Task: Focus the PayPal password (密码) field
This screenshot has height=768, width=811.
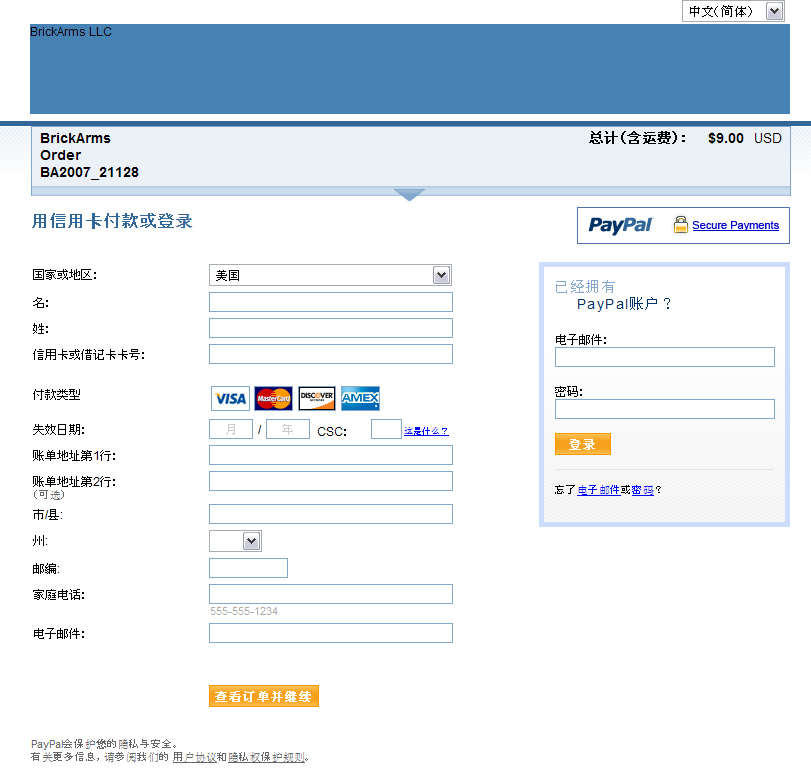Action: [665, 409]
